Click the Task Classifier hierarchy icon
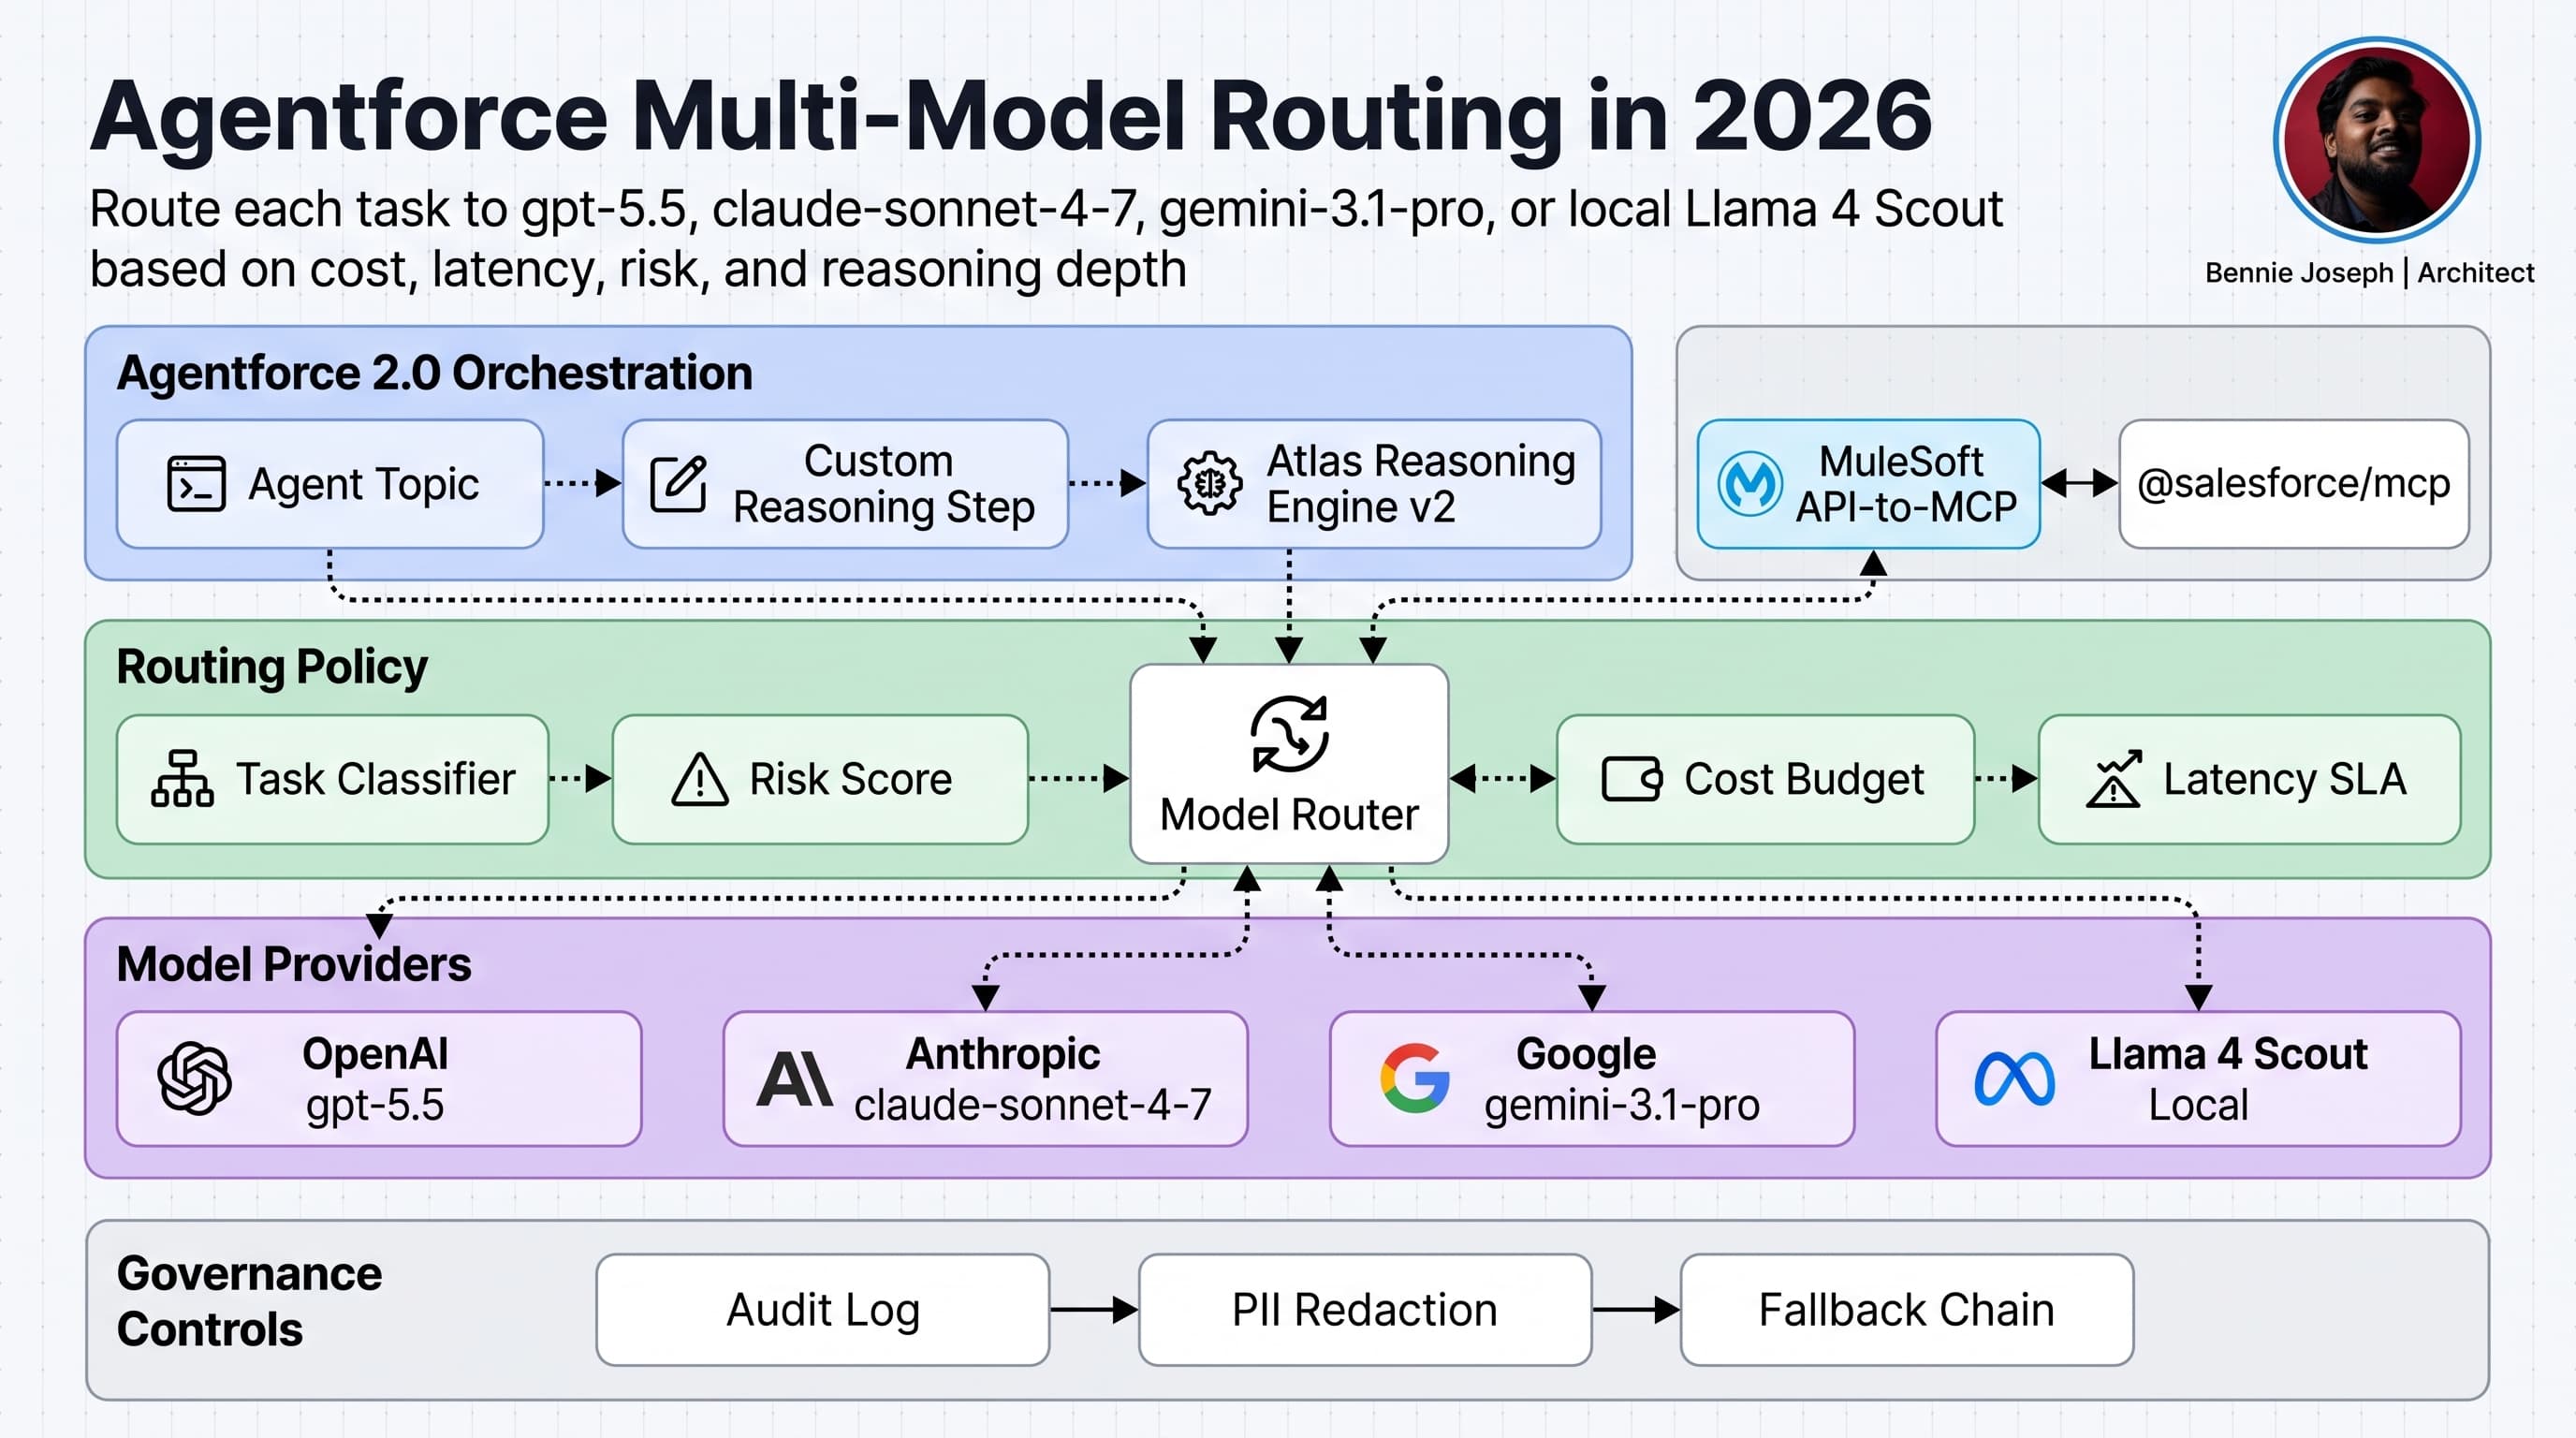The width and height of the screenshot is (2576, 1438). (182, 779)
